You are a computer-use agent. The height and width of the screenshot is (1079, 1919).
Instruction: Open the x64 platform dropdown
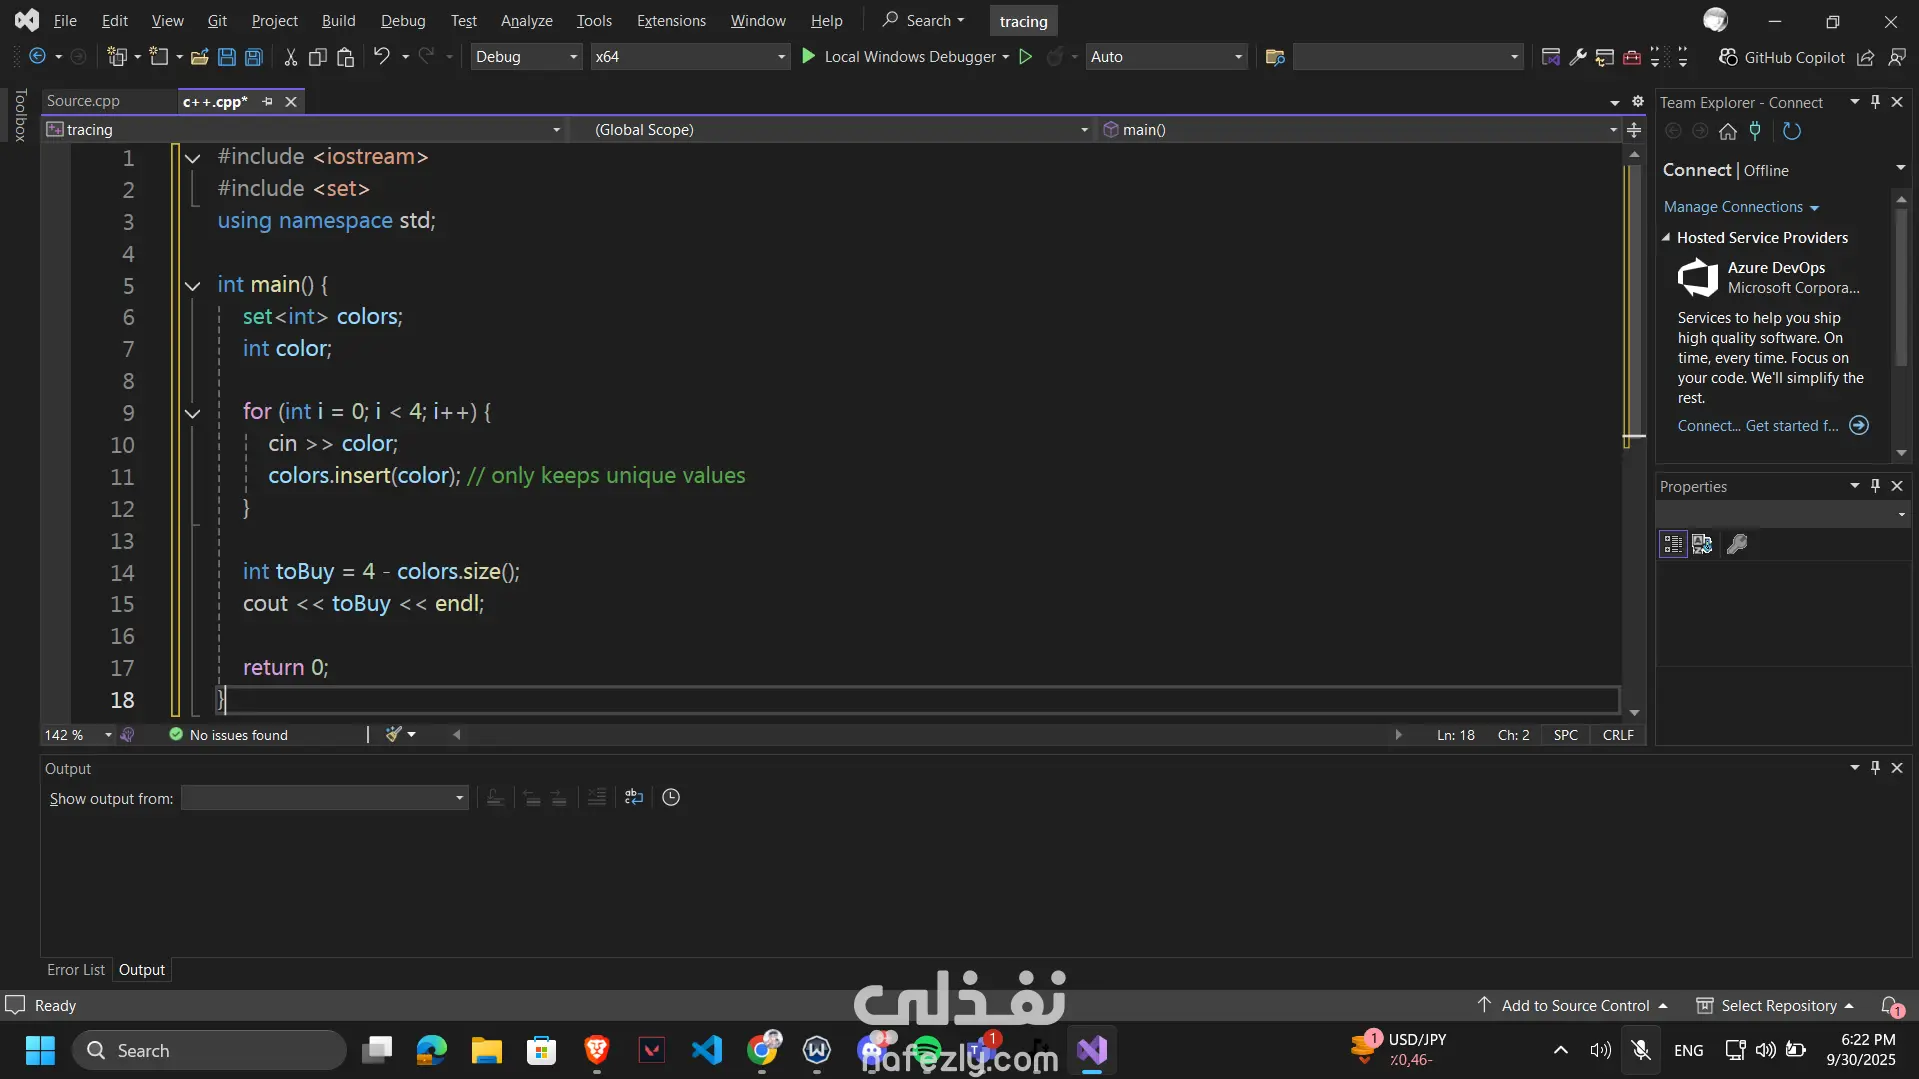point(690,57)
